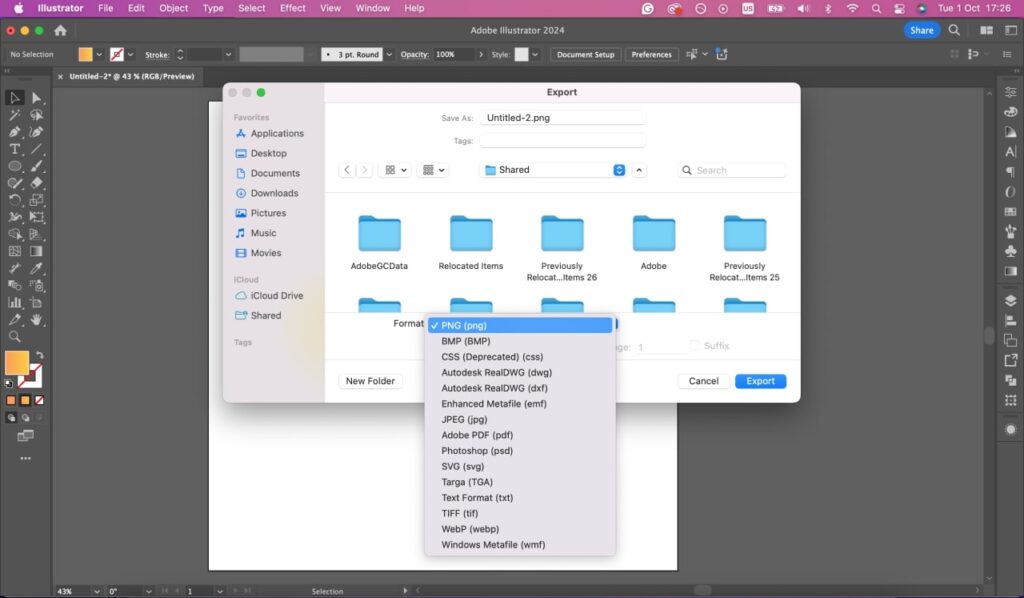Click the Save As filename field
This screenshot has width=1024, height=598.
[x=562, y=118]
